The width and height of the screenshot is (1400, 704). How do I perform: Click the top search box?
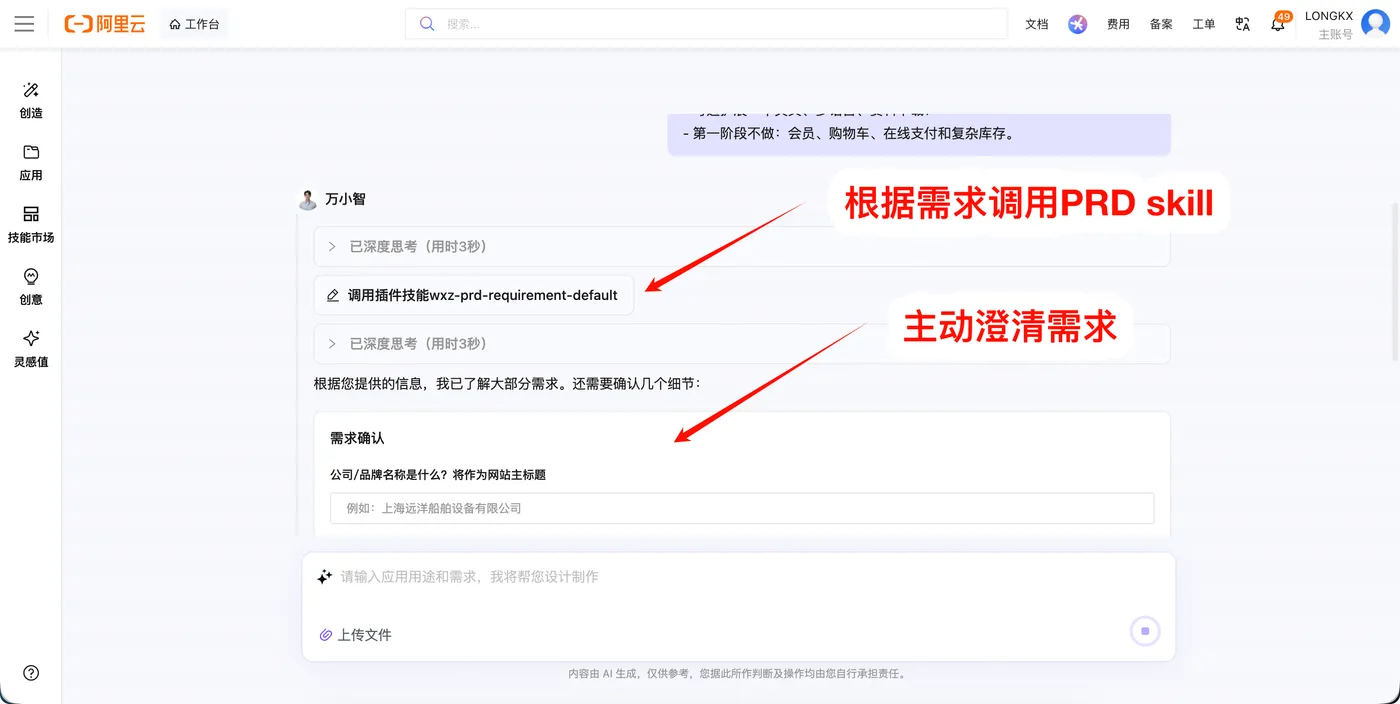point(706,24)
